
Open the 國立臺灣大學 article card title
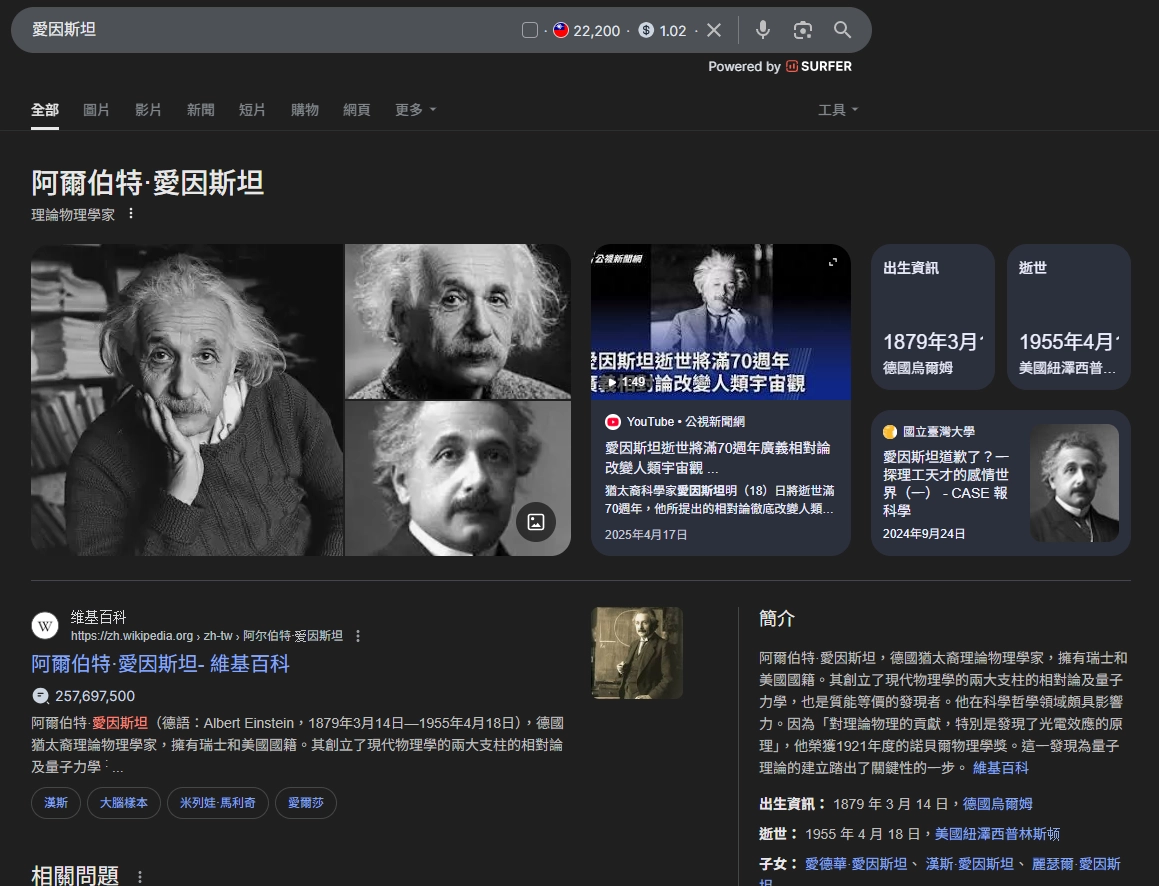tap(945, 483)
